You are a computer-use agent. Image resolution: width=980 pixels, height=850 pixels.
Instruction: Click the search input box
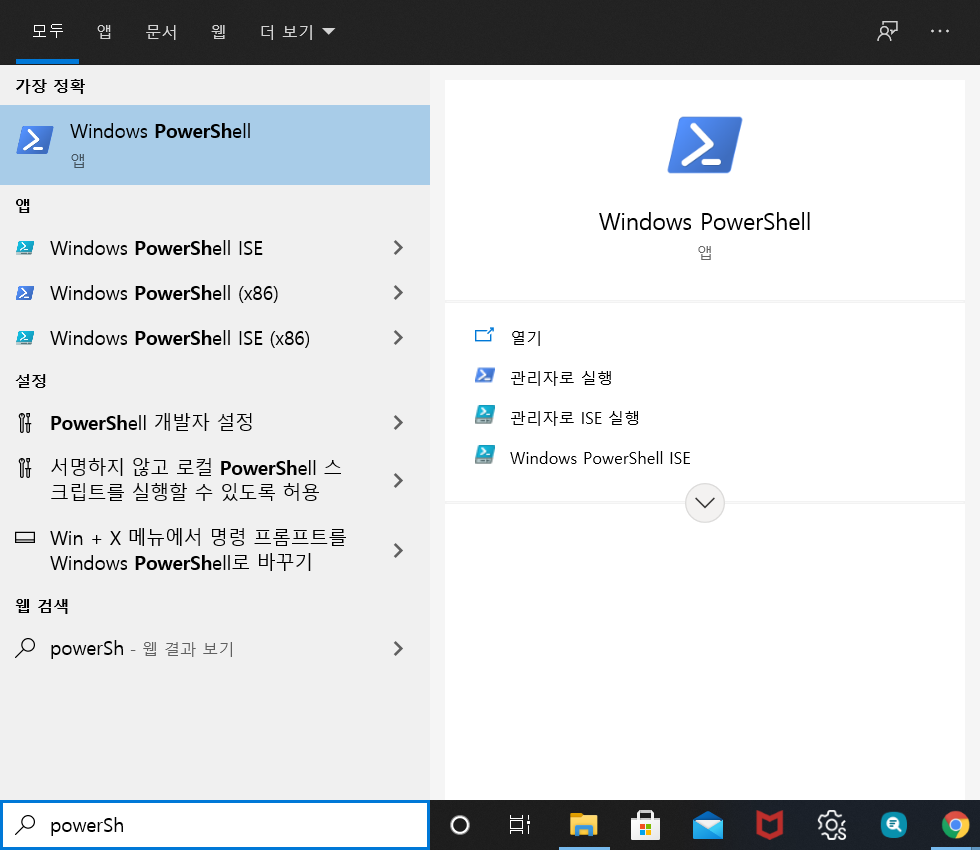click(215, 824)
